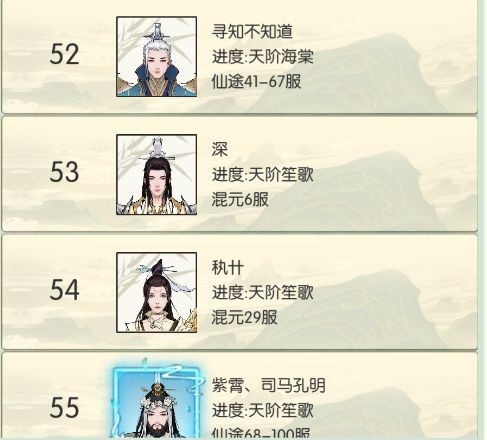487x440 pixels.
Task: Click player name 紫霄、司马孔明
Action: pos(268,385)
